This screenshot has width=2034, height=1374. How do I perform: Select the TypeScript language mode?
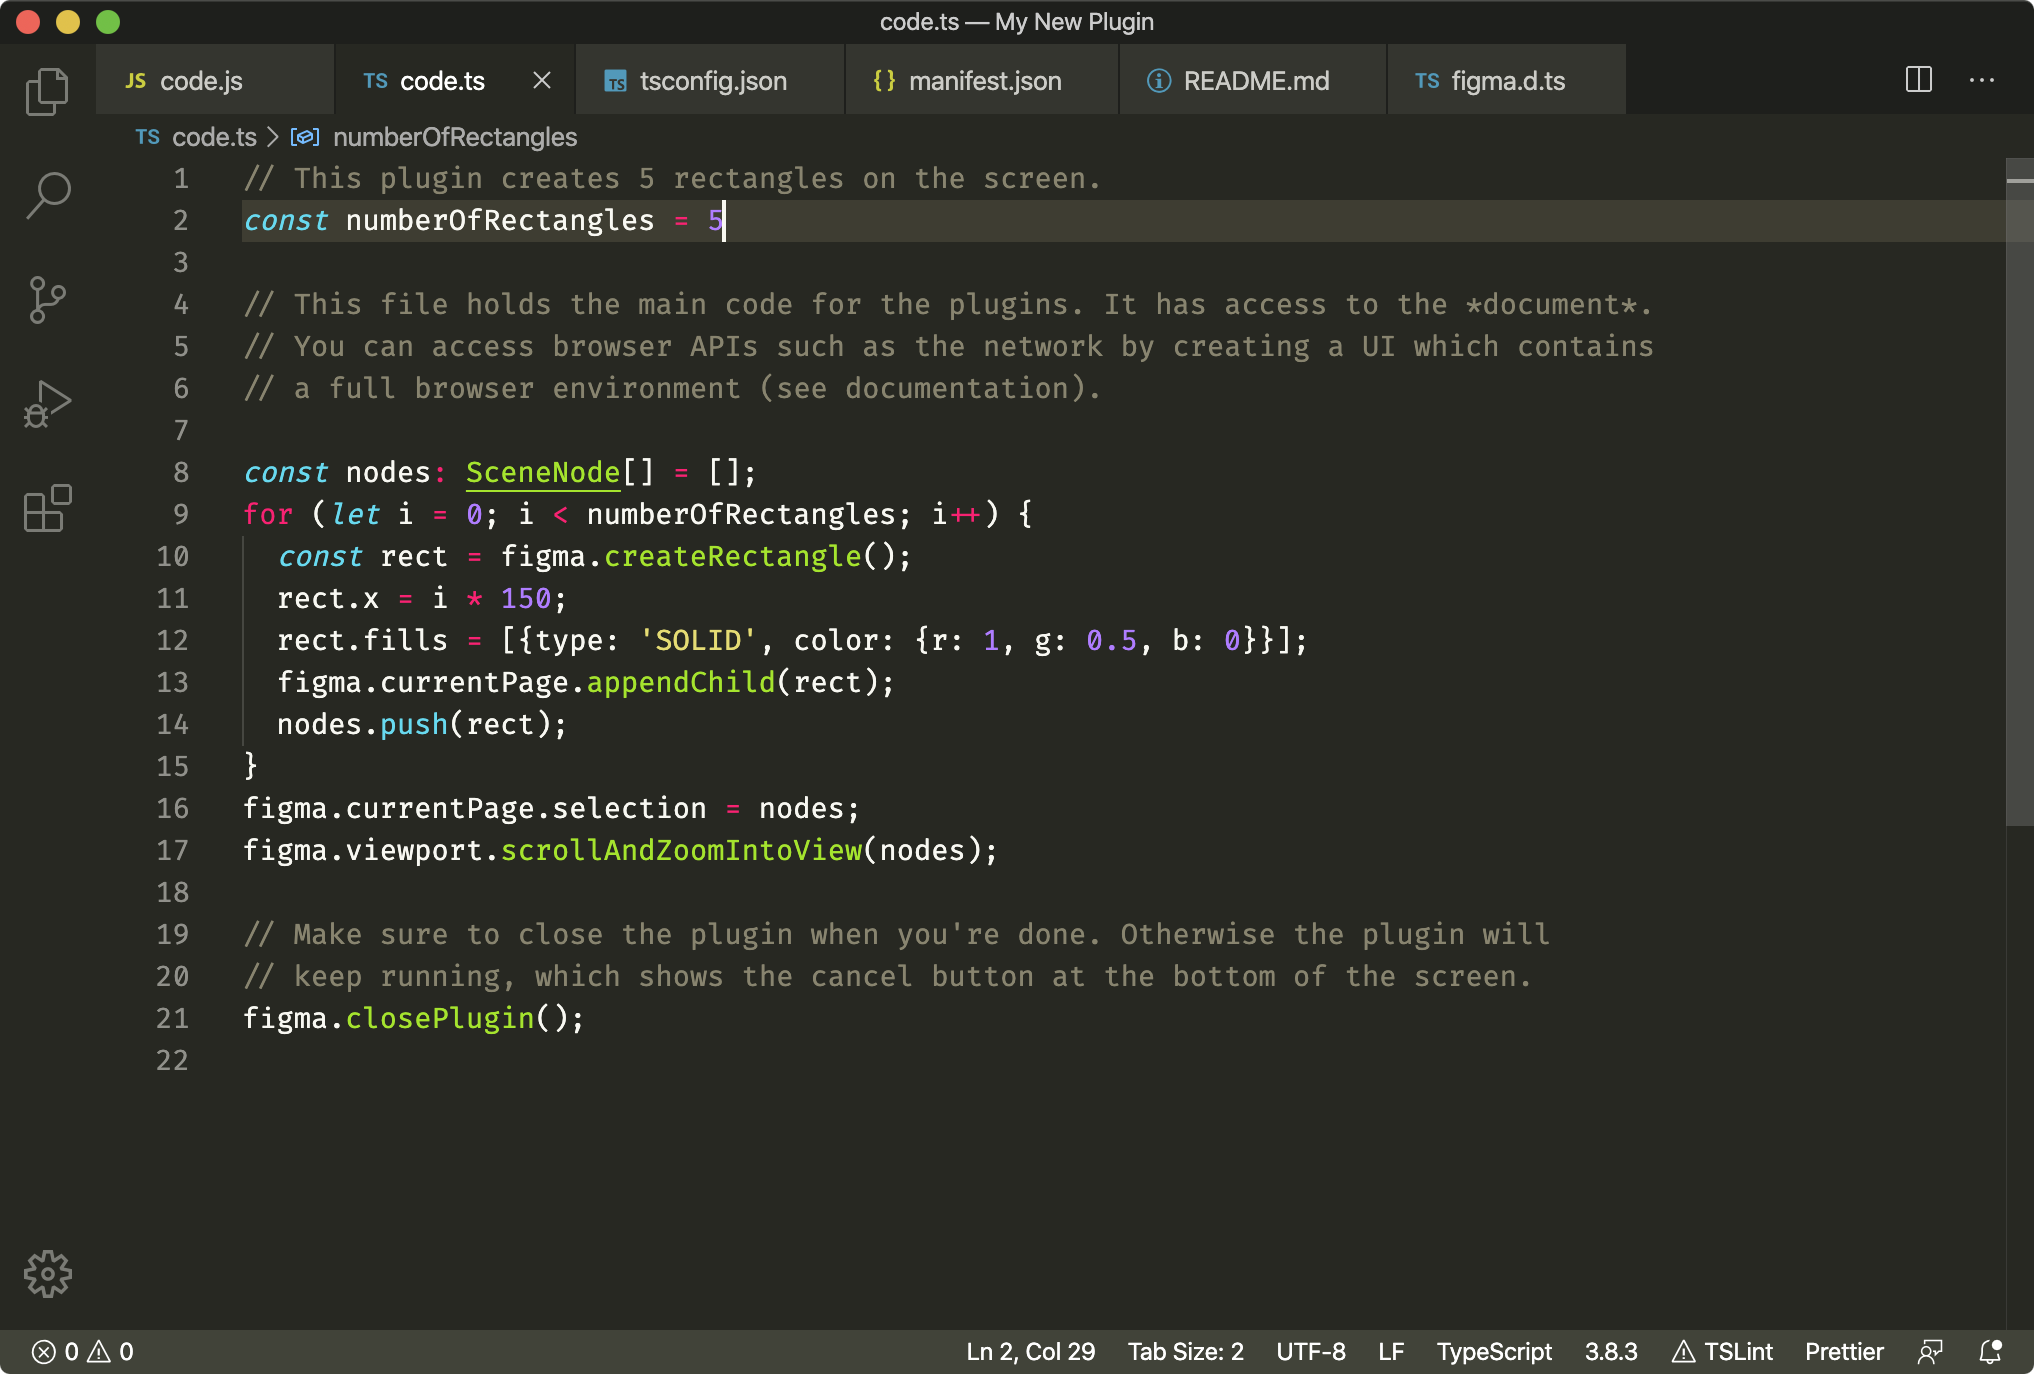point(1494,1352)
